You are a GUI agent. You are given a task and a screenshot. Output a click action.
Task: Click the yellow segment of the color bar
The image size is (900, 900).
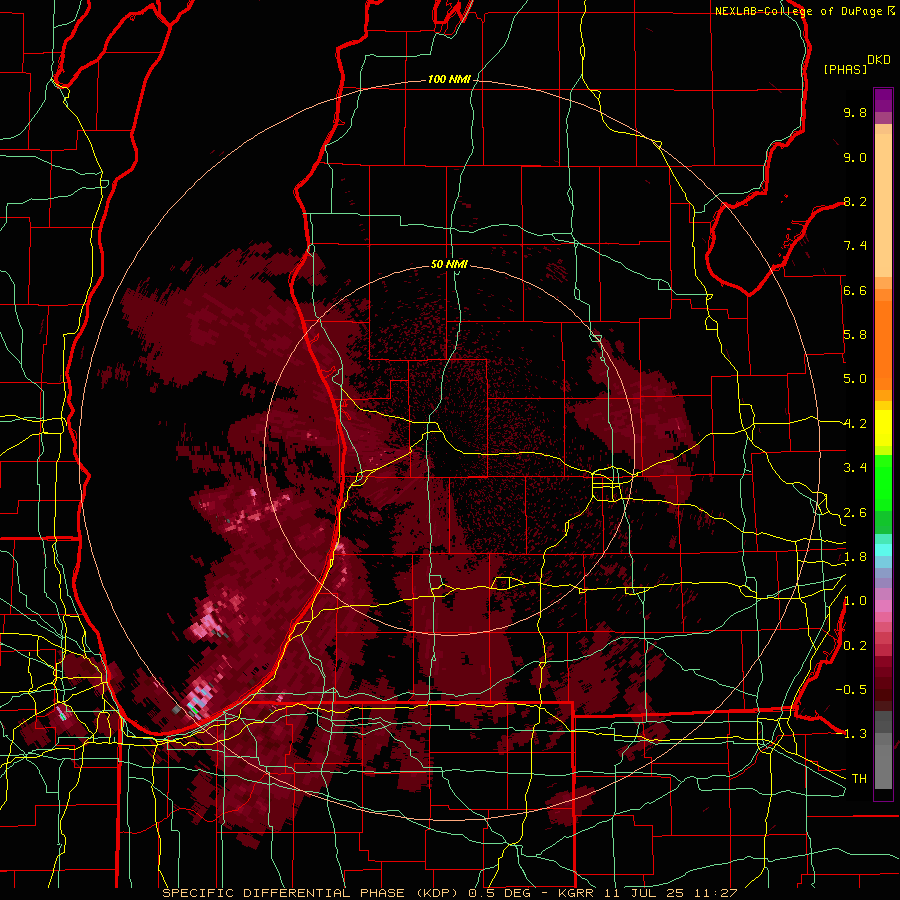click(x=883, y=428)
